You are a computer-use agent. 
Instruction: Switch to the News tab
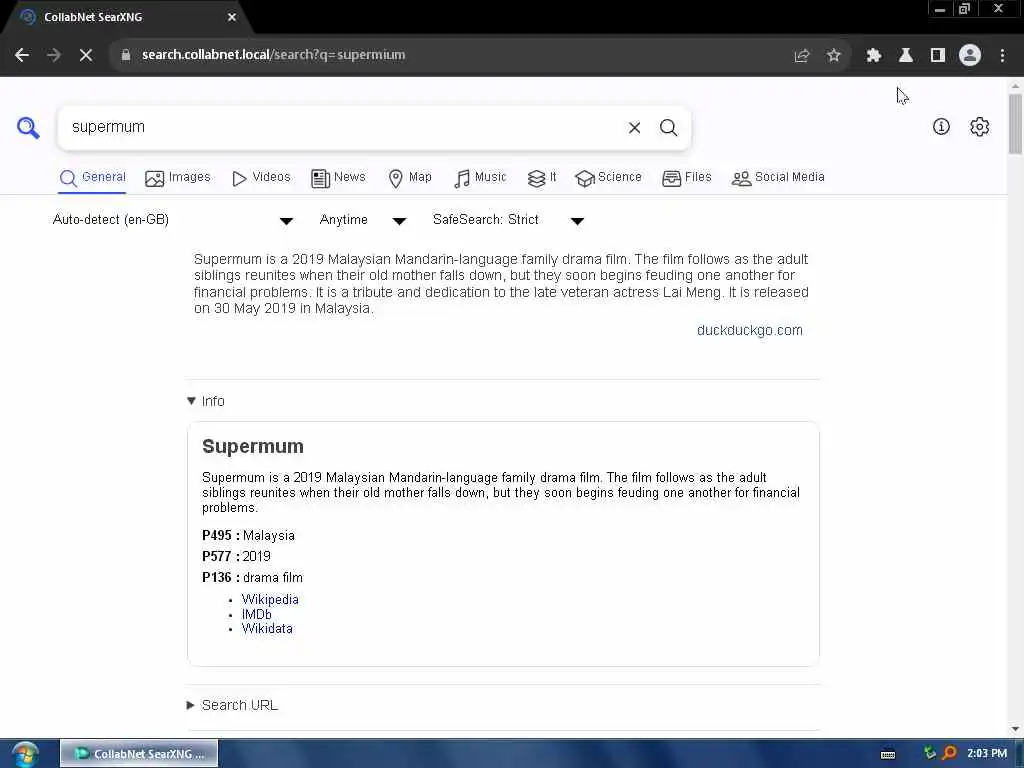[x=338, y=178]
